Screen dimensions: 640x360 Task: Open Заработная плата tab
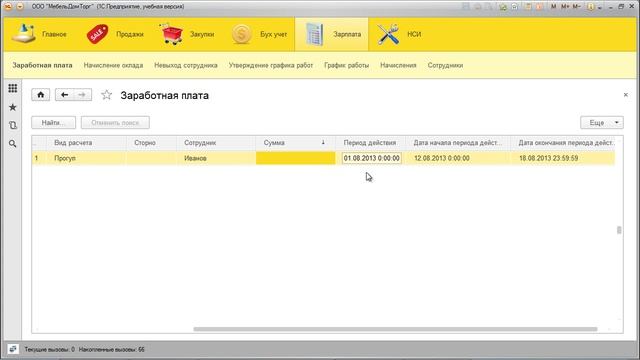pos(42,65)
